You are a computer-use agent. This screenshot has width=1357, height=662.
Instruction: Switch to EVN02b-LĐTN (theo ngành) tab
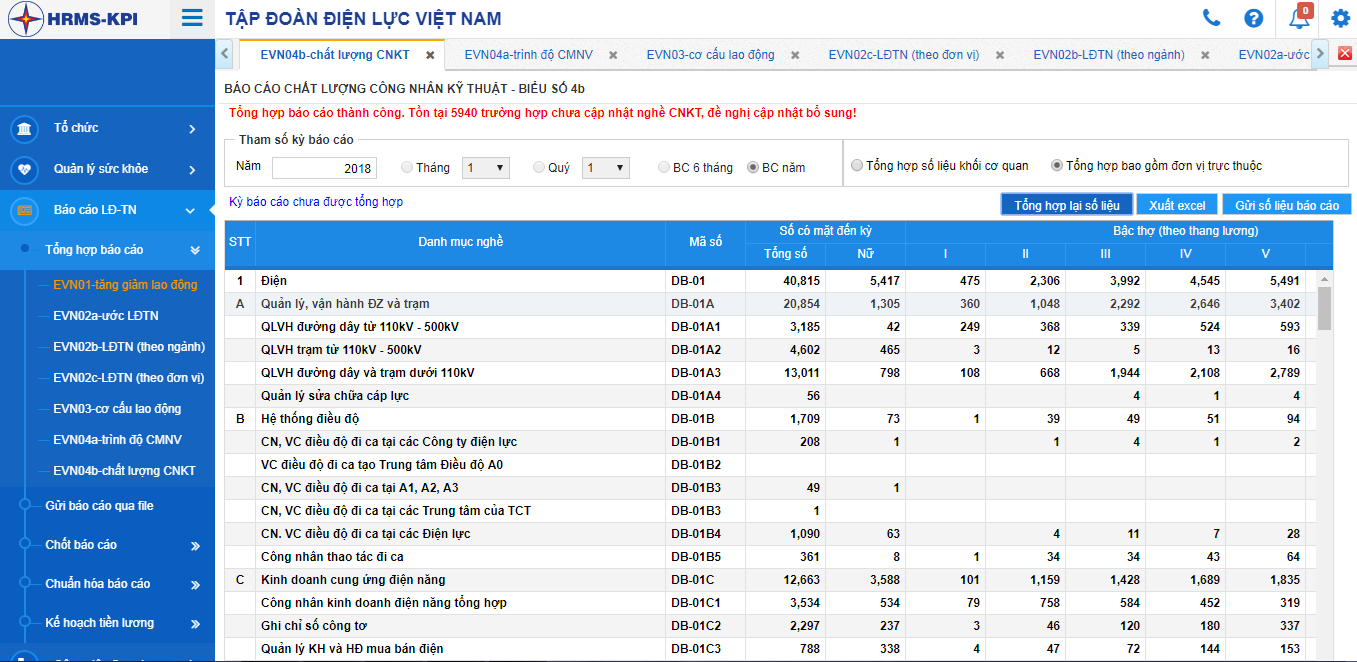(x=1109, y=55)
